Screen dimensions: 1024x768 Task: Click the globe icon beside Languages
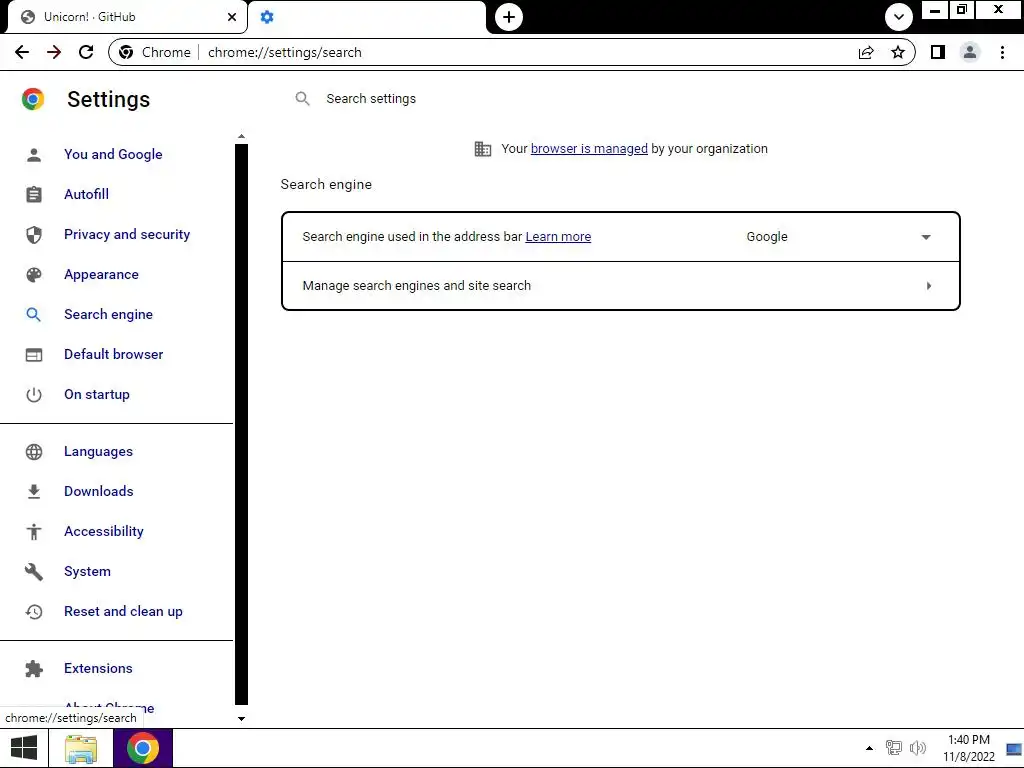[x=34, y=452]
